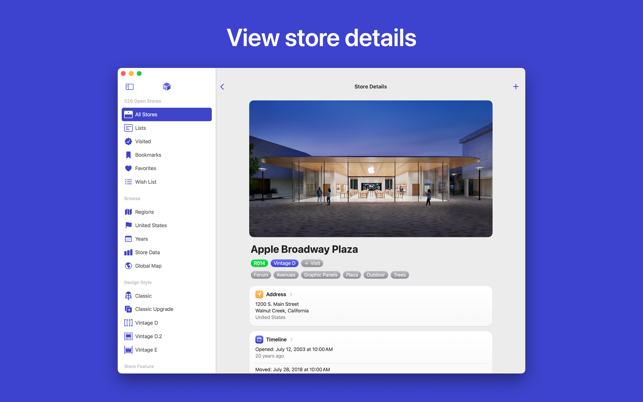Expand Timeline details chevron
Image resolution: width=643 pixels, height=402 pixels.
click(x=292, y=339)
